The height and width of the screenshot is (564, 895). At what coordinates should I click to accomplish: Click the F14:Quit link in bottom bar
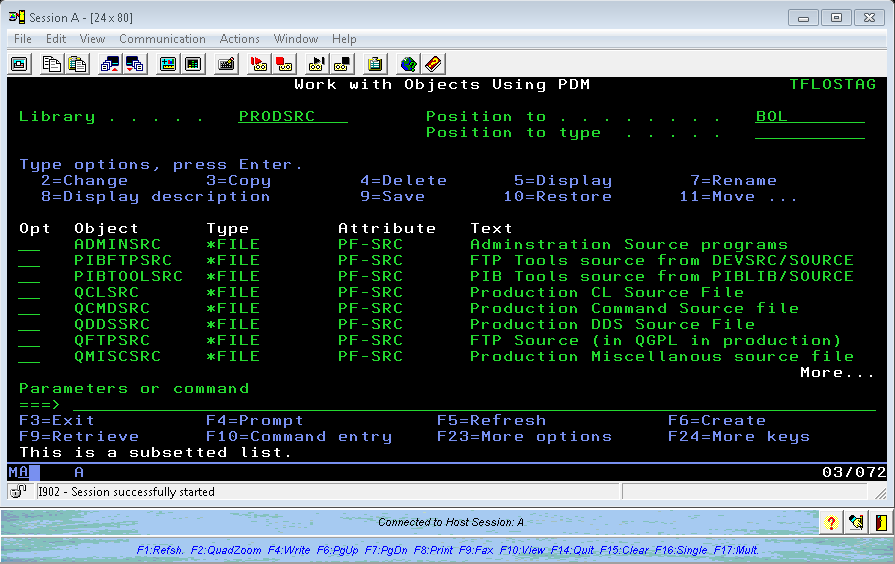click(x=573, y=550)
